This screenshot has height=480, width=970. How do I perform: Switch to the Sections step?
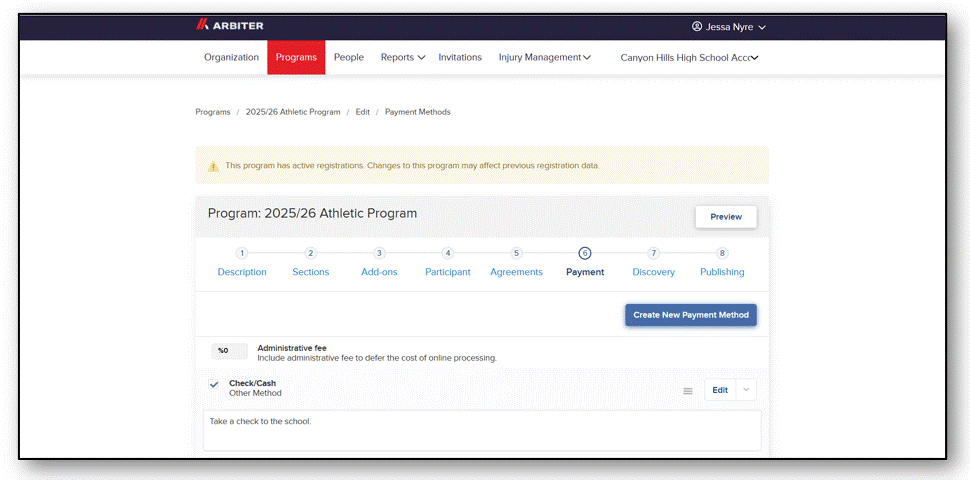pyautogui.click(x=311, y=272)
